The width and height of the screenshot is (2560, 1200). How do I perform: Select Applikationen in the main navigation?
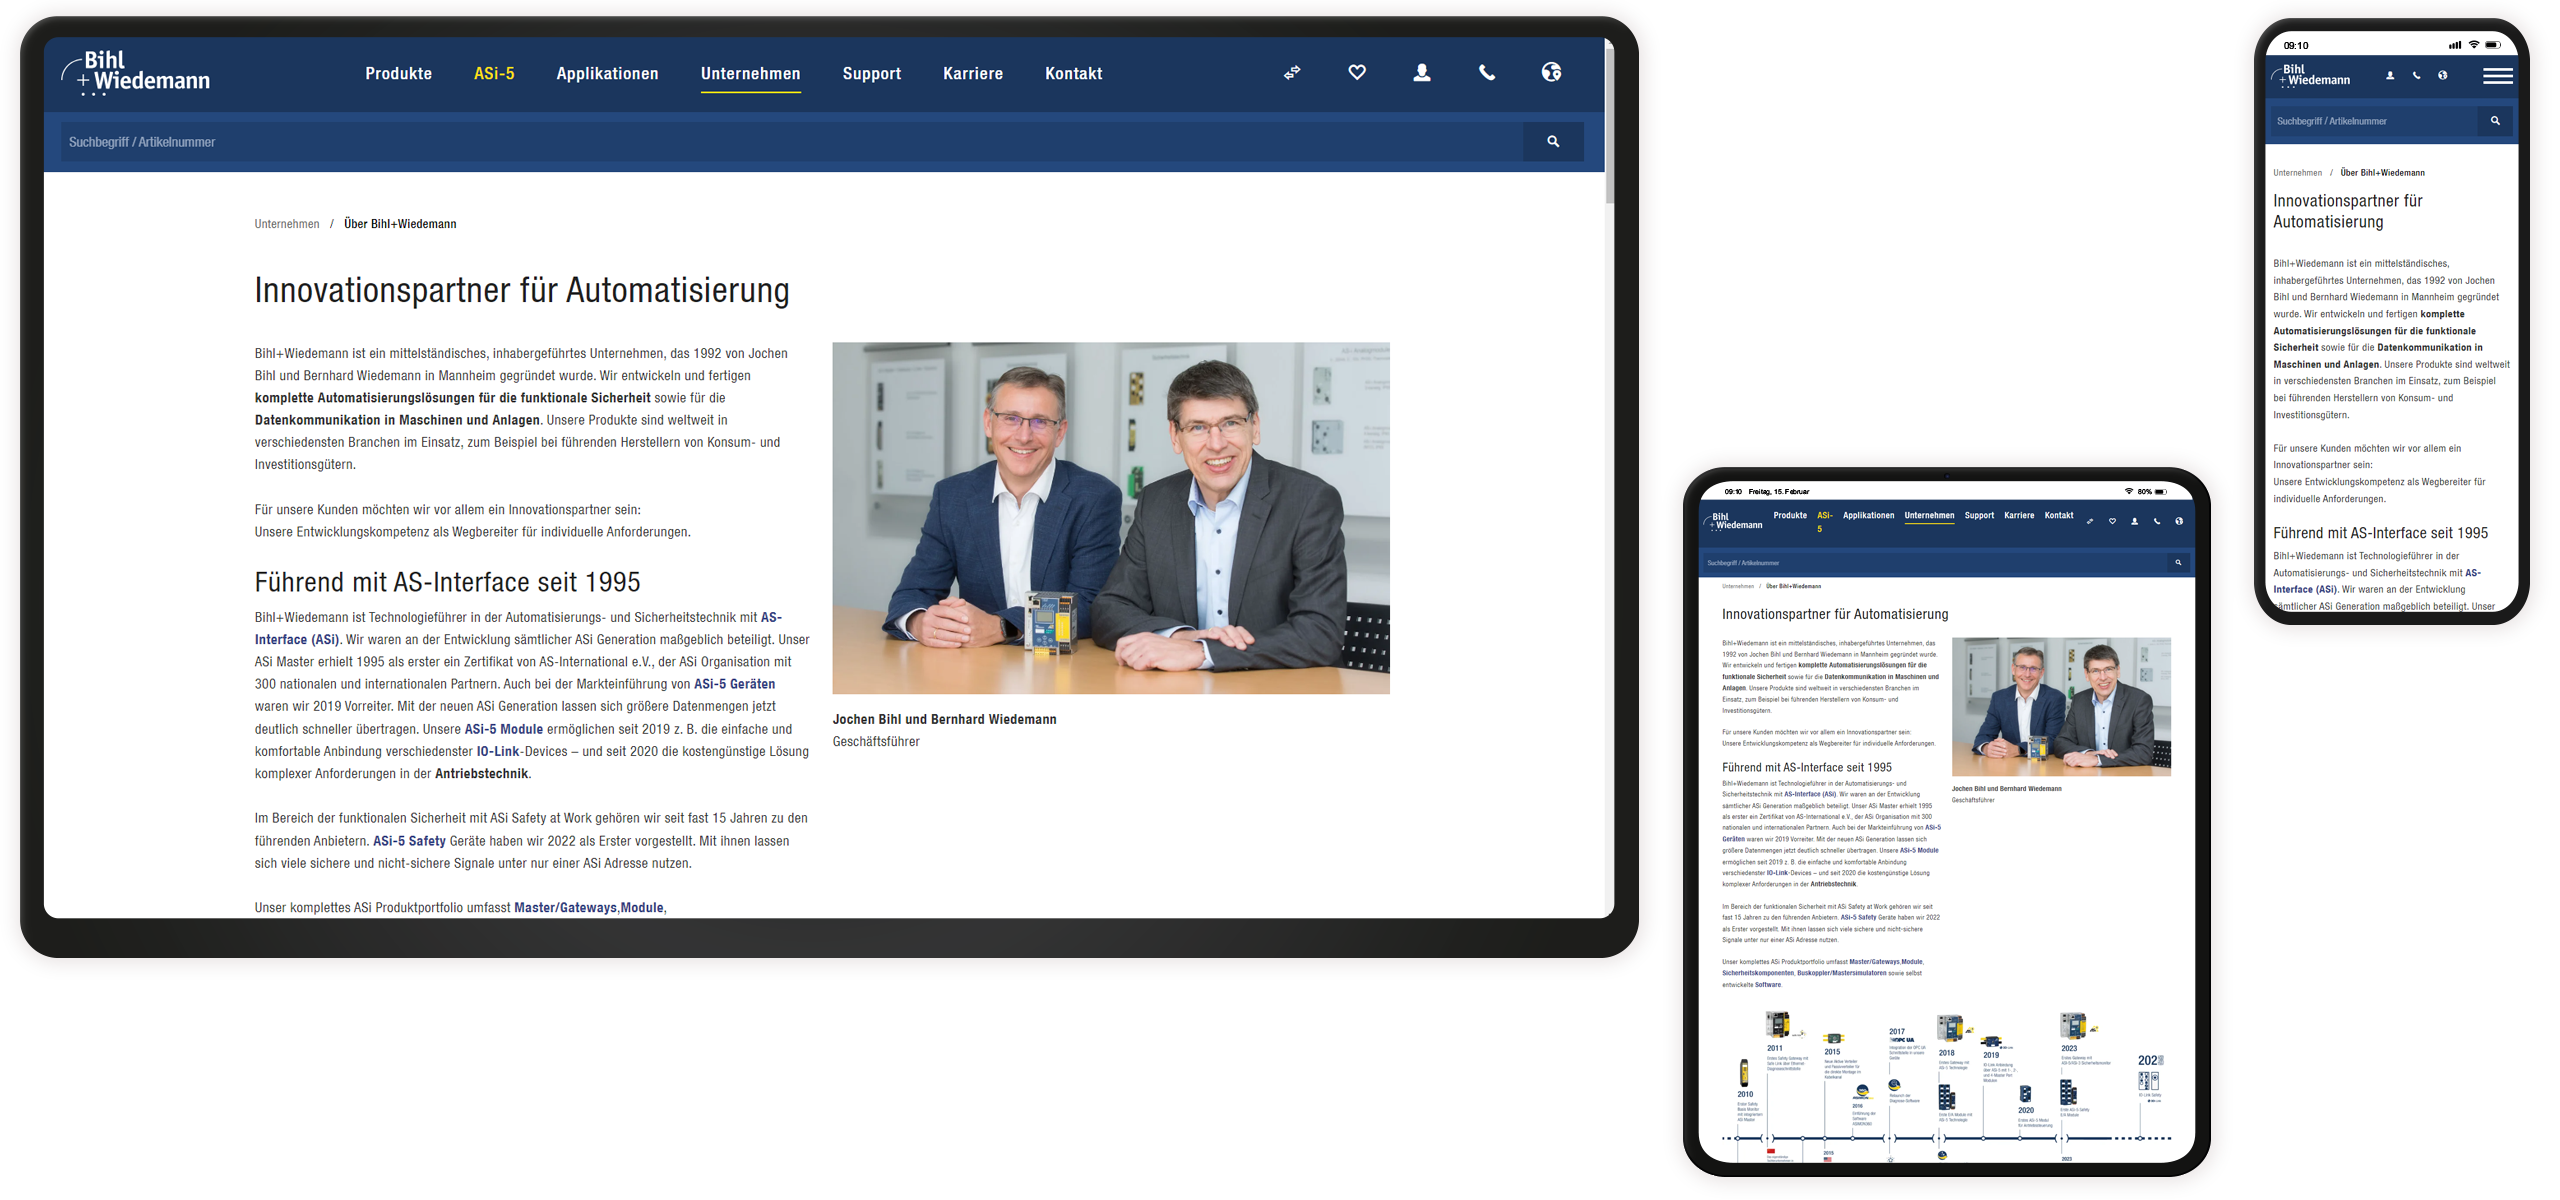(x=608, y=73)
